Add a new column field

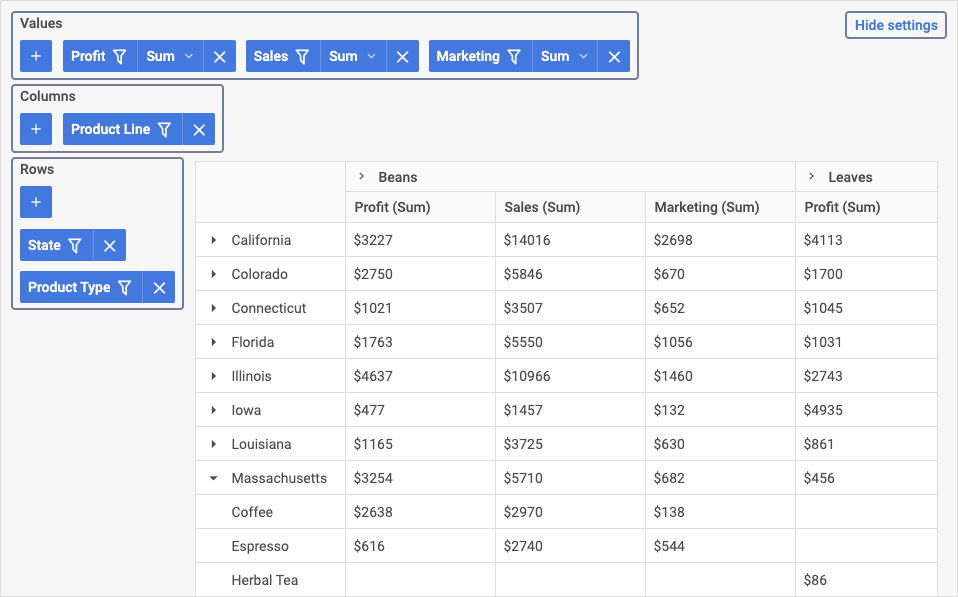pos(36,129)
